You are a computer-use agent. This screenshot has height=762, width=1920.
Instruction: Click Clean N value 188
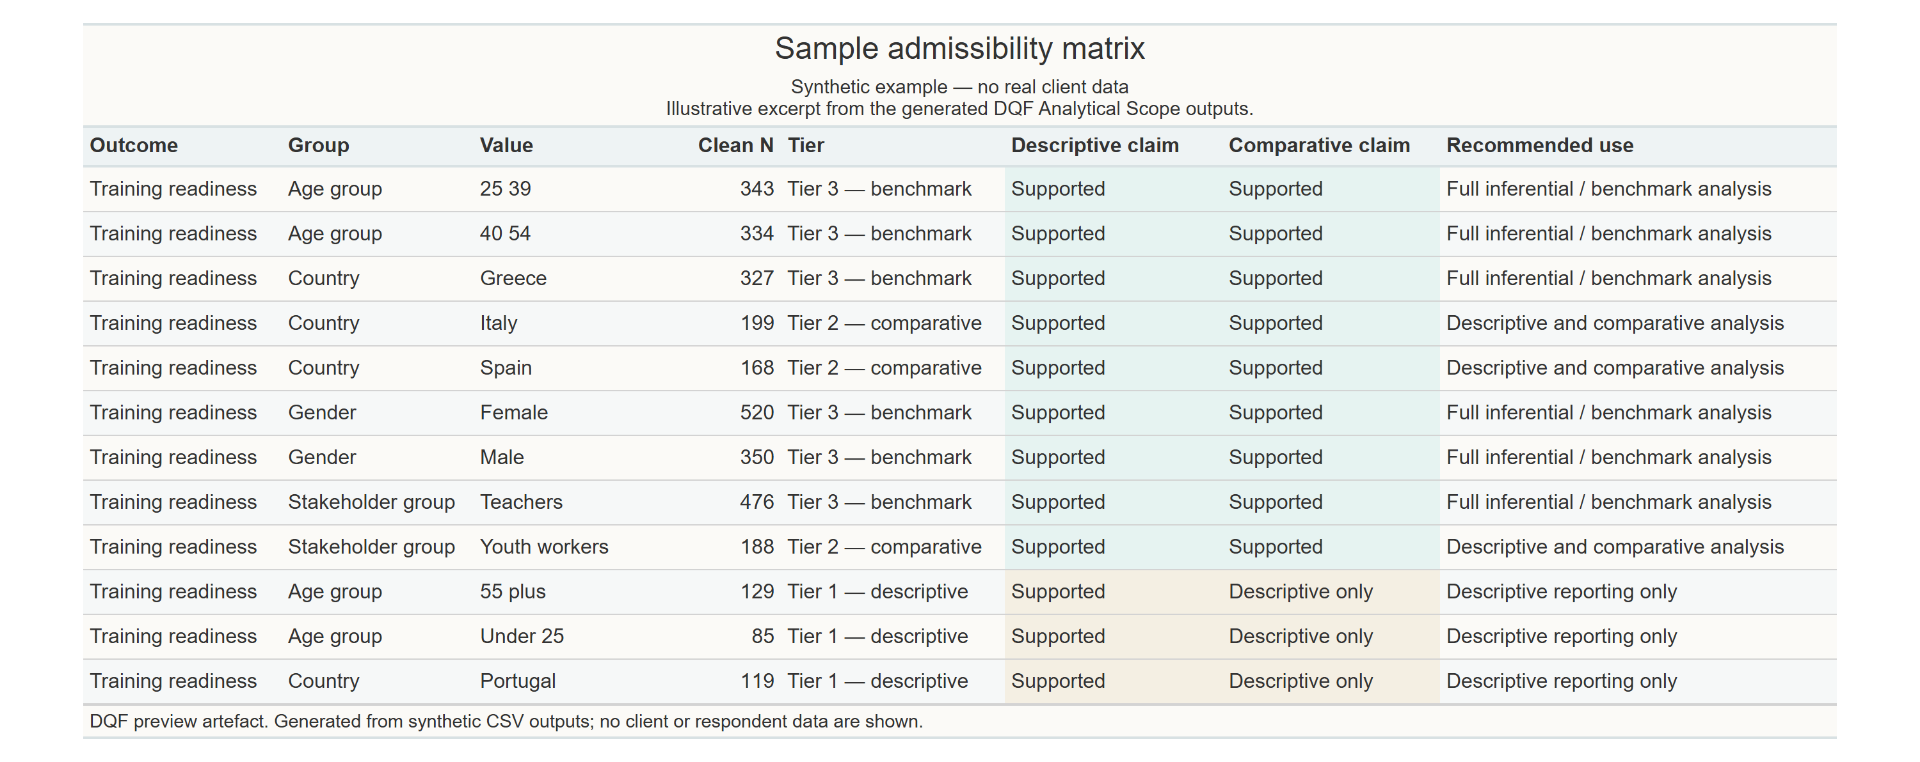[x=757, y=547]
